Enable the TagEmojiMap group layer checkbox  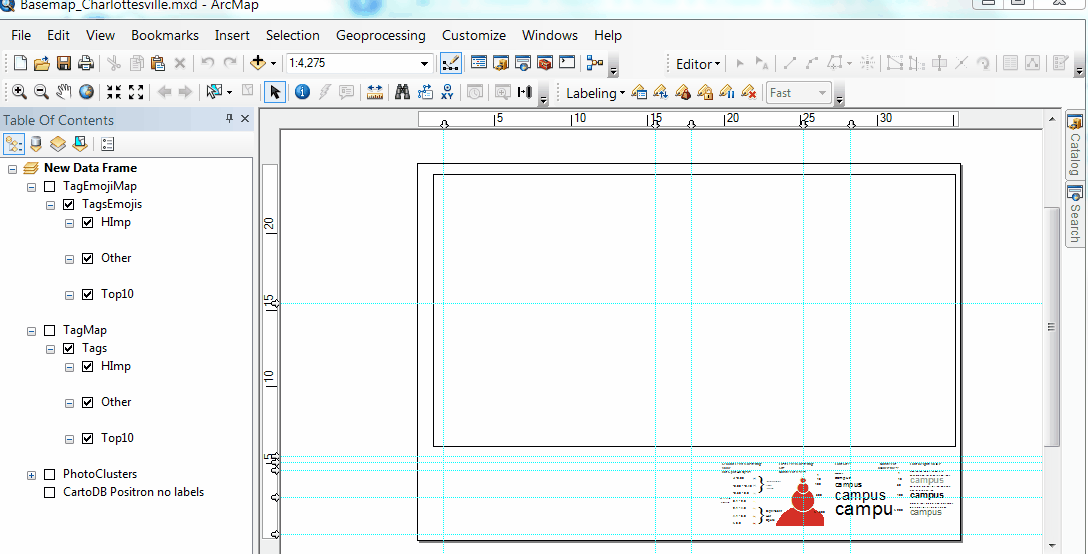click(49, 186)
